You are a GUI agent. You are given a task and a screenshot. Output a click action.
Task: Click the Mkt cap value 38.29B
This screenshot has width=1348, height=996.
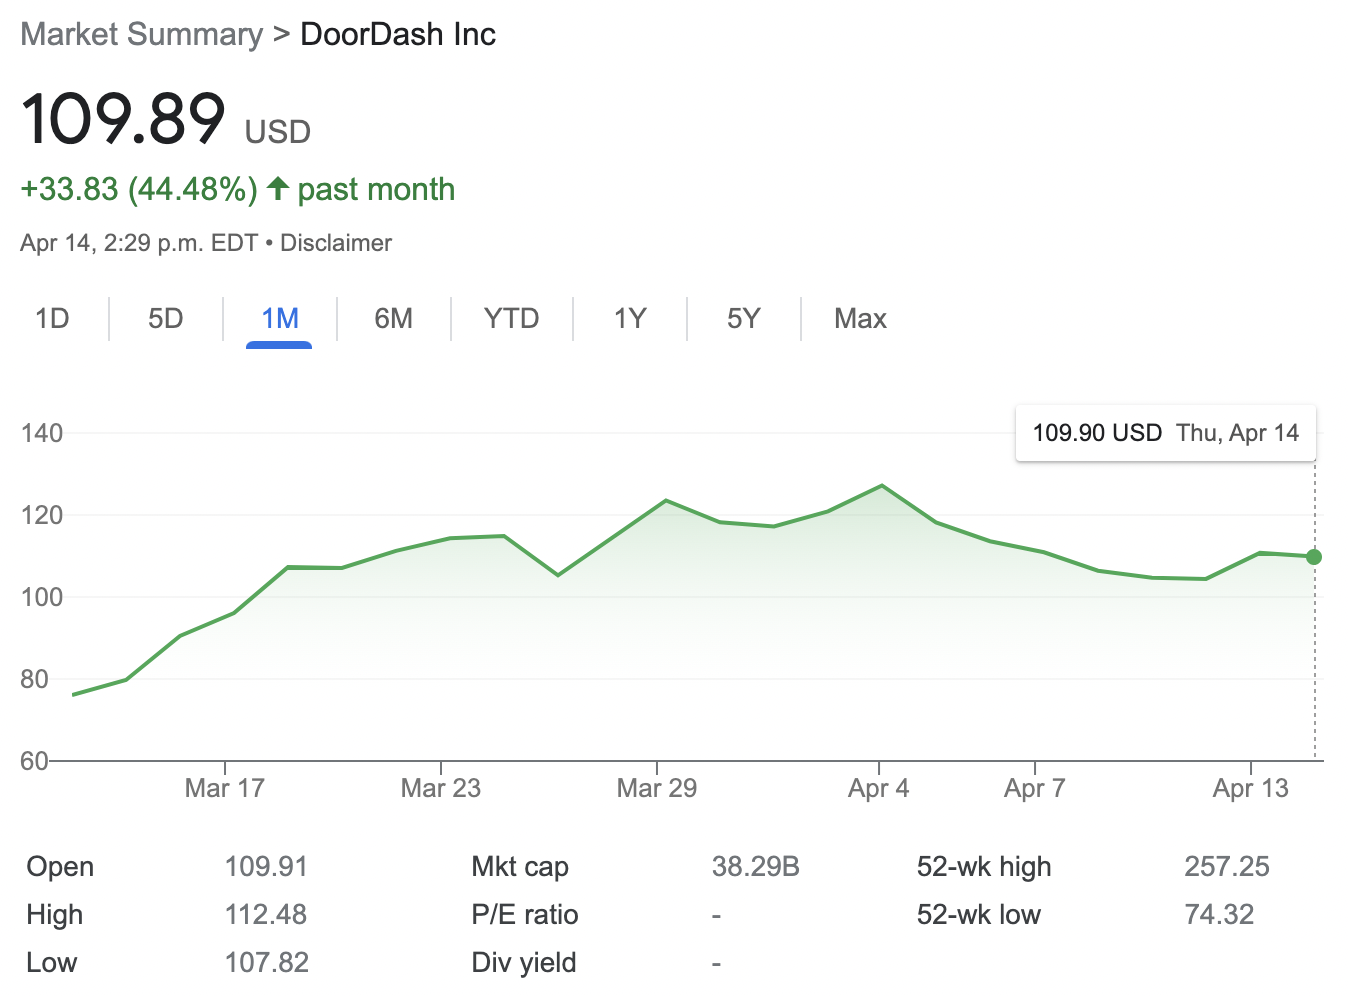[755, 866]
